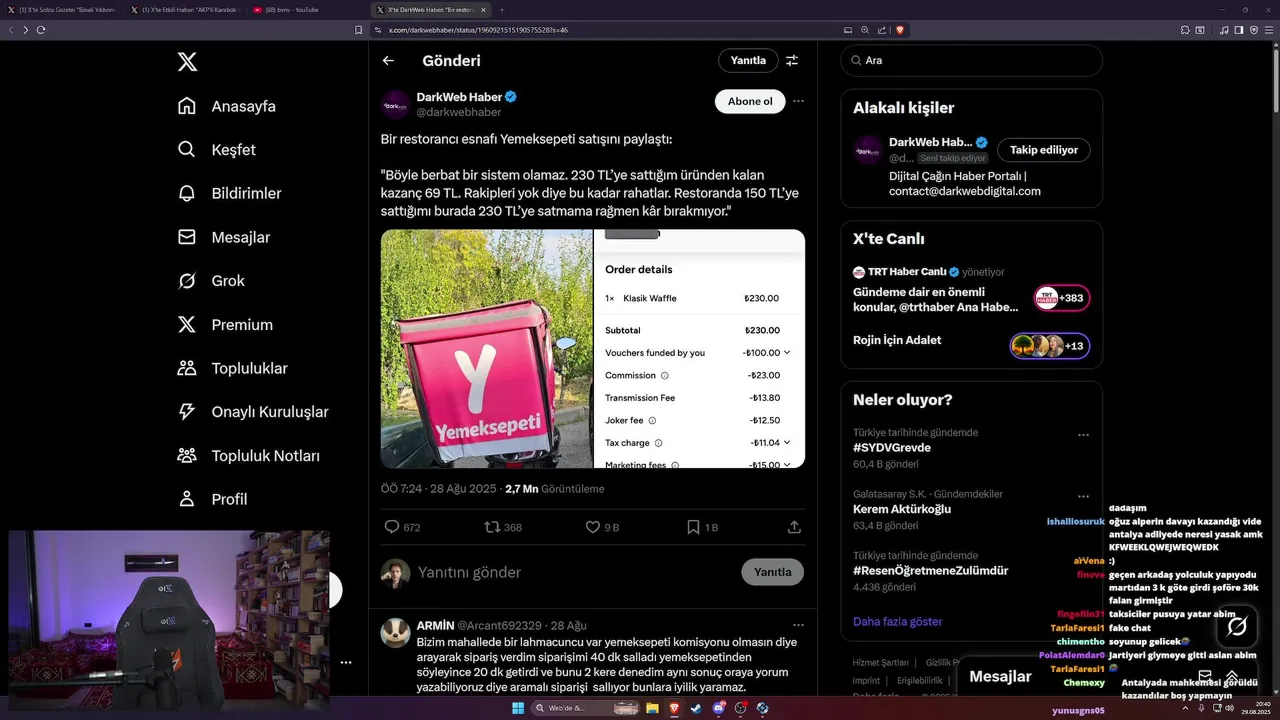This screenshot has height=720, width=1280.
Task: Open a new browser tab
Action: point(503,9)
